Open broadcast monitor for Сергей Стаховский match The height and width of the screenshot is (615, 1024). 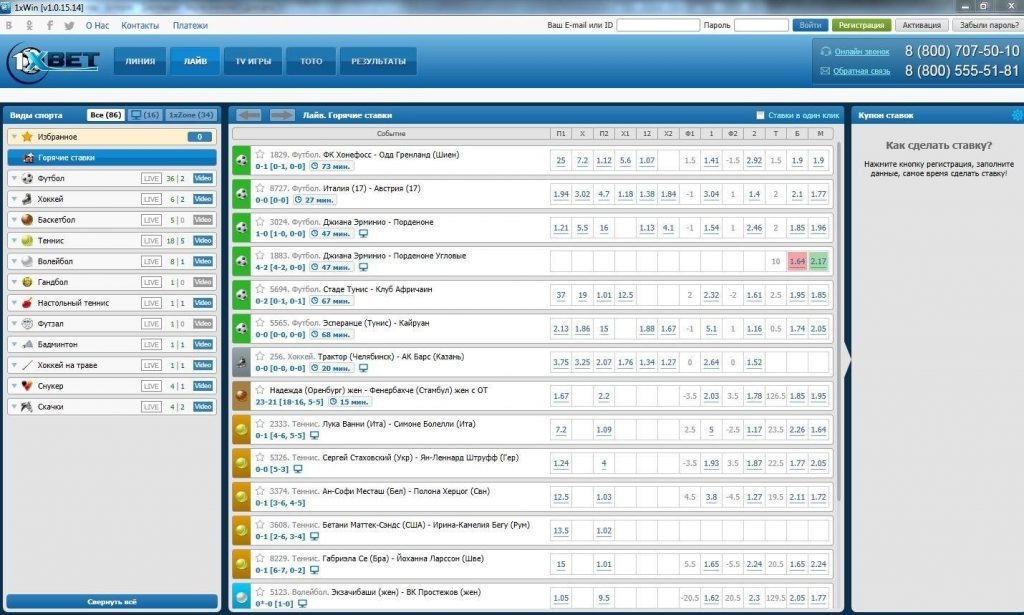(x=298, y=469)
